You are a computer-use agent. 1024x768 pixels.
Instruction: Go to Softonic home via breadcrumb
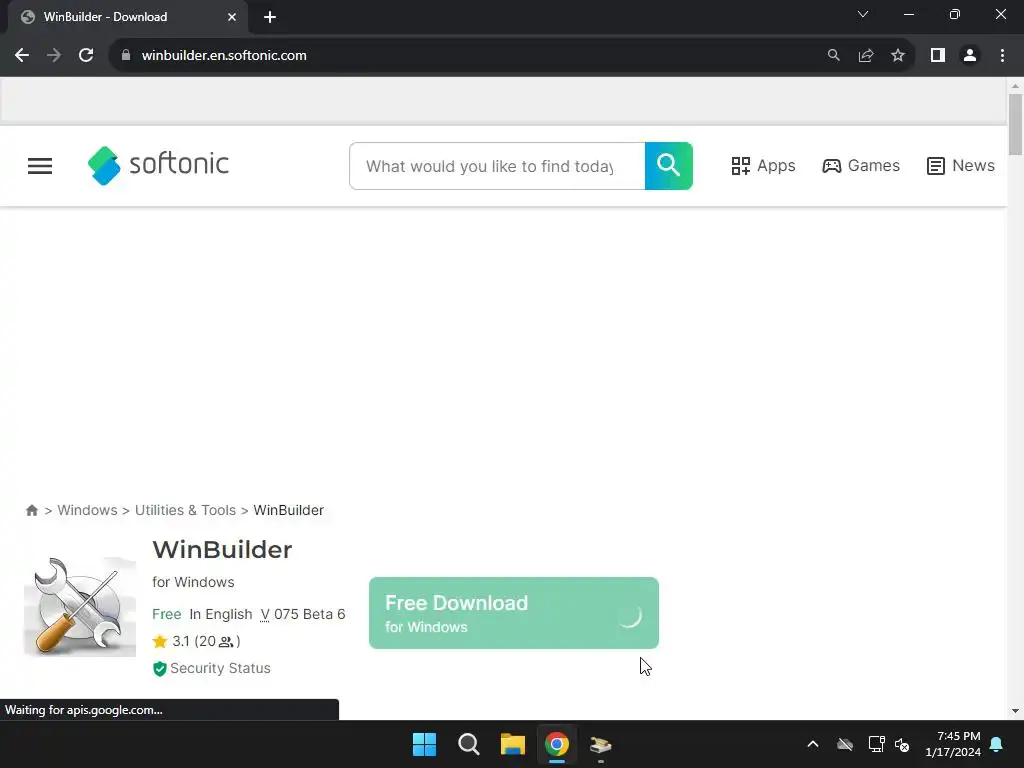[x=31, y=510]
